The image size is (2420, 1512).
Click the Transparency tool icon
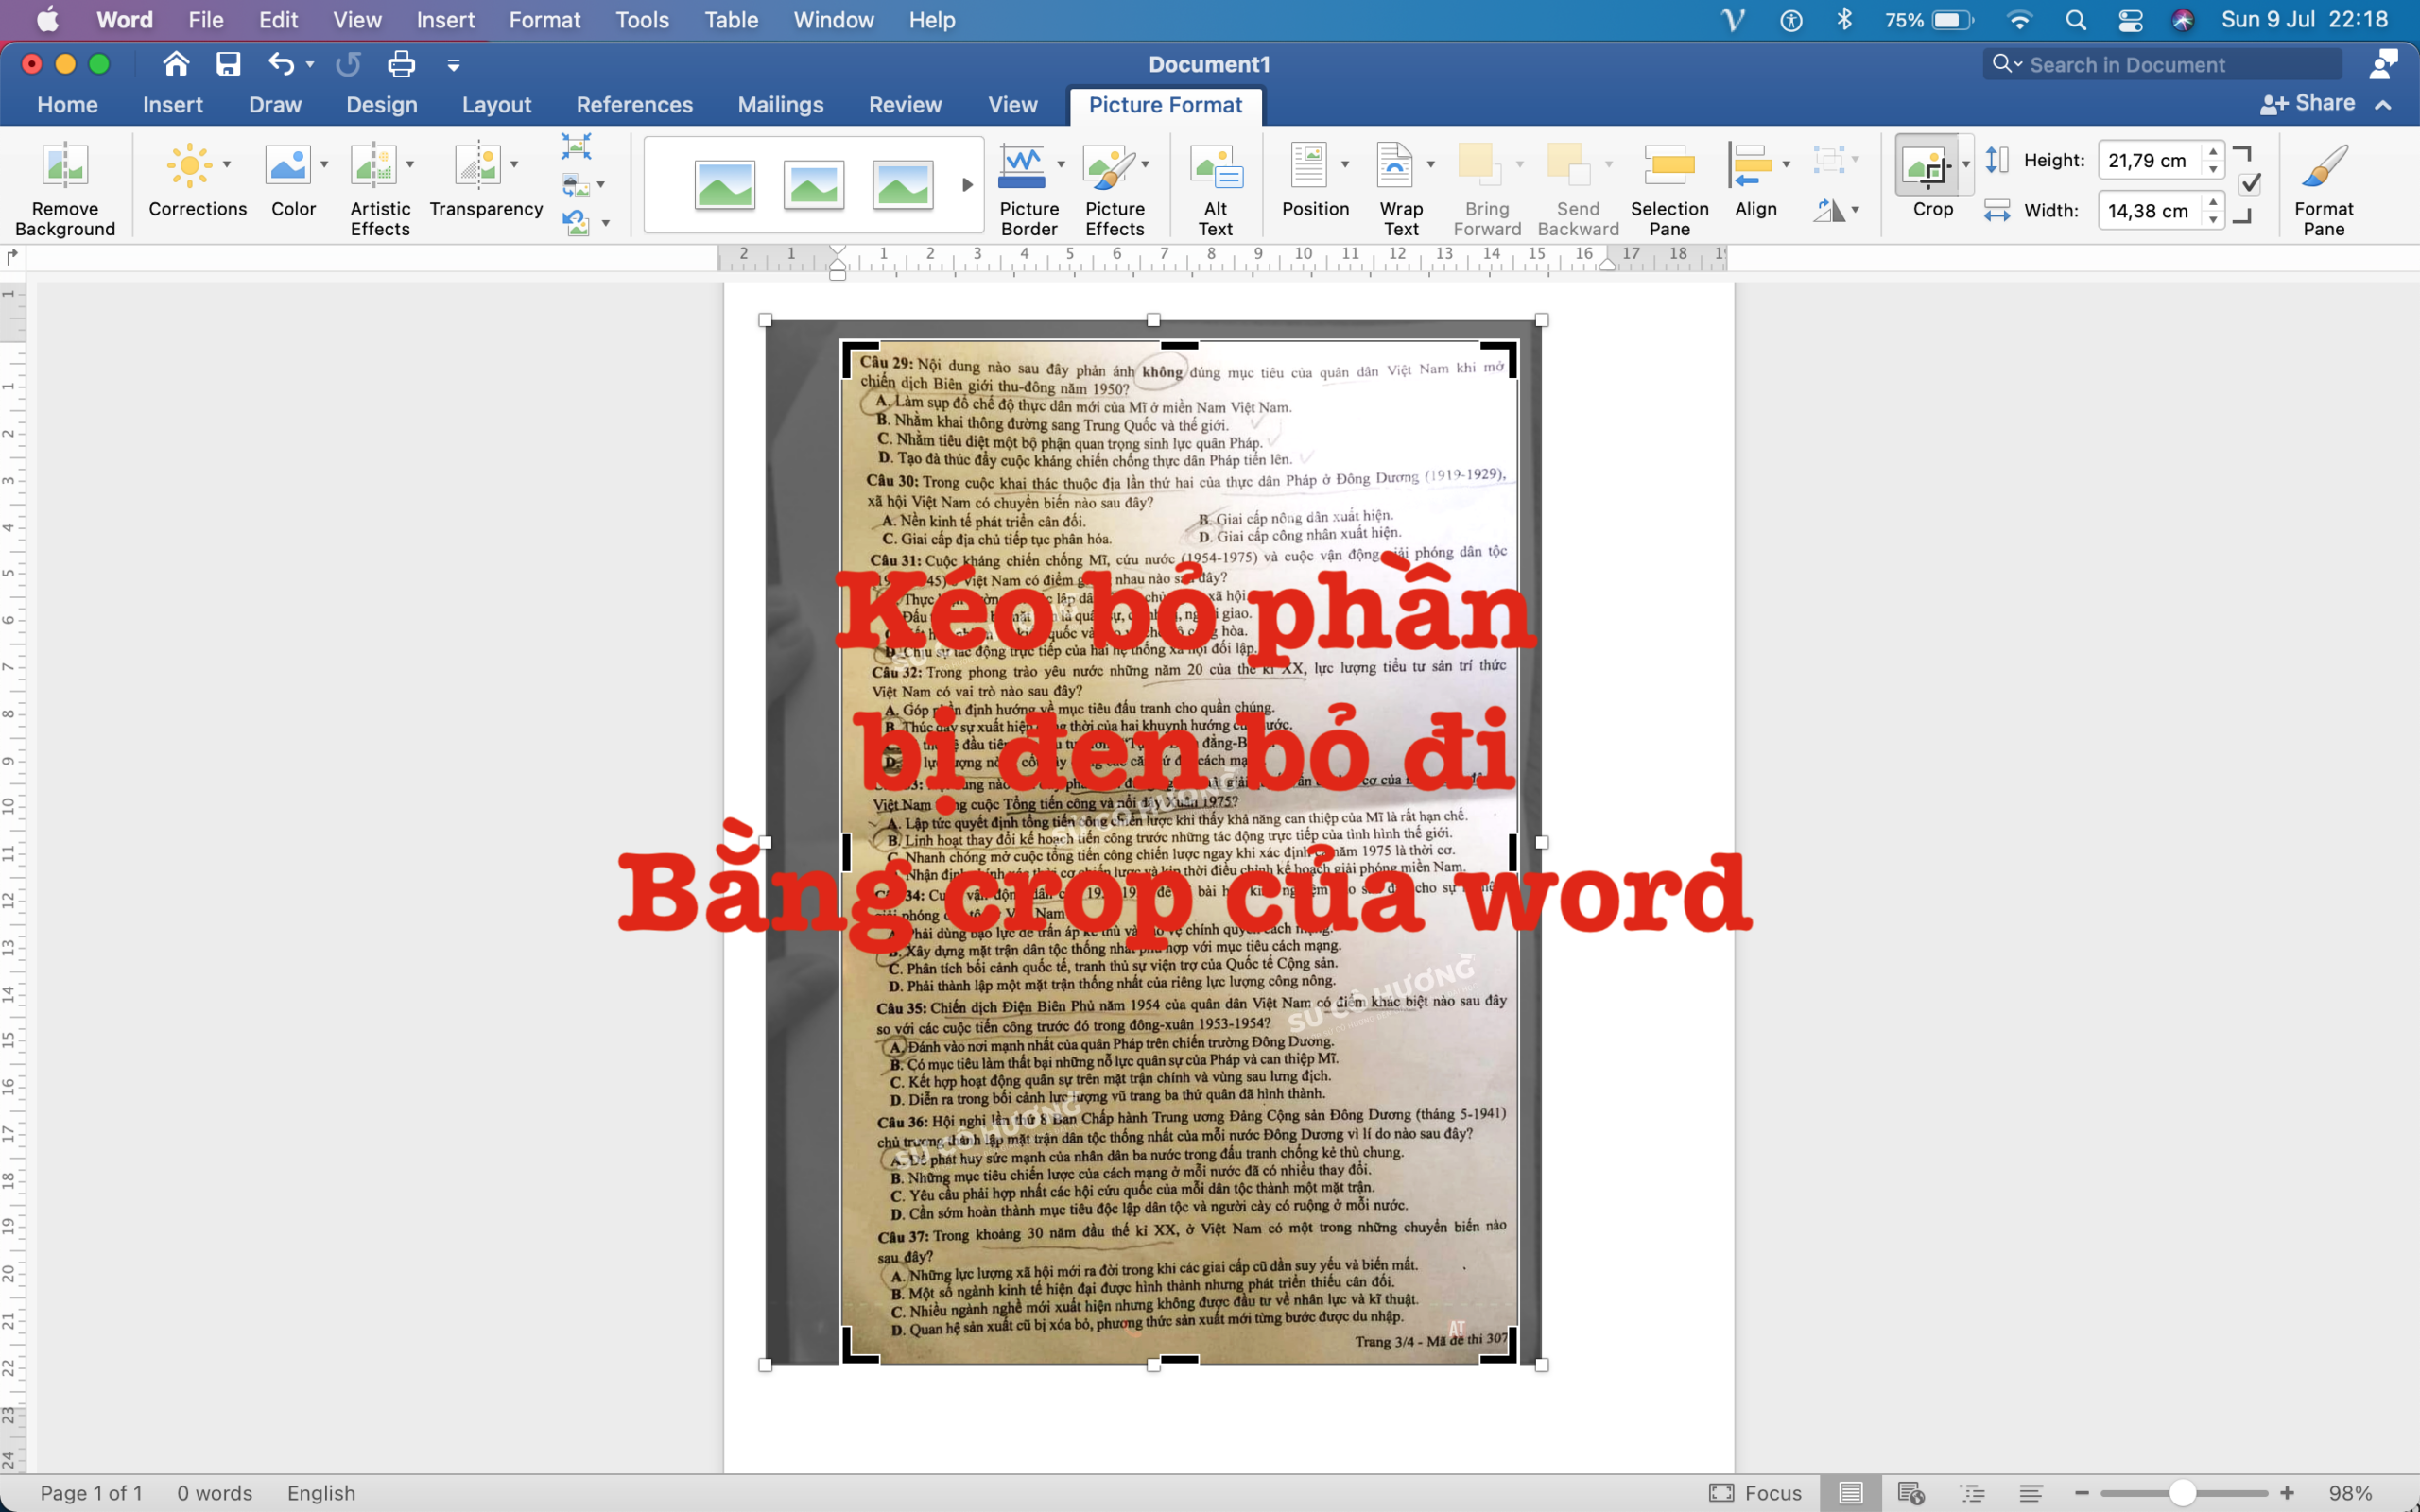click(478, 166)
